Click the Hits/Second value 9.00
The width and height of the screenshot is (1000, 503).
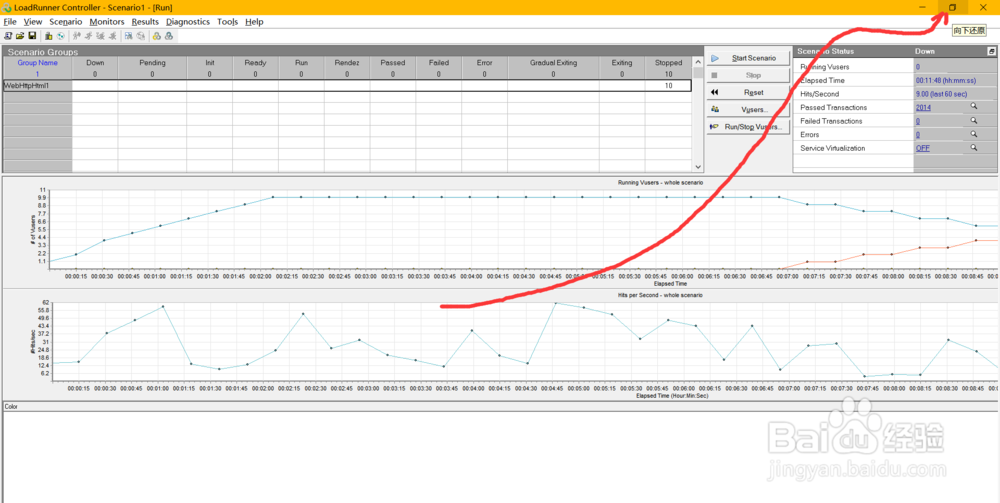tap(941, 94)
